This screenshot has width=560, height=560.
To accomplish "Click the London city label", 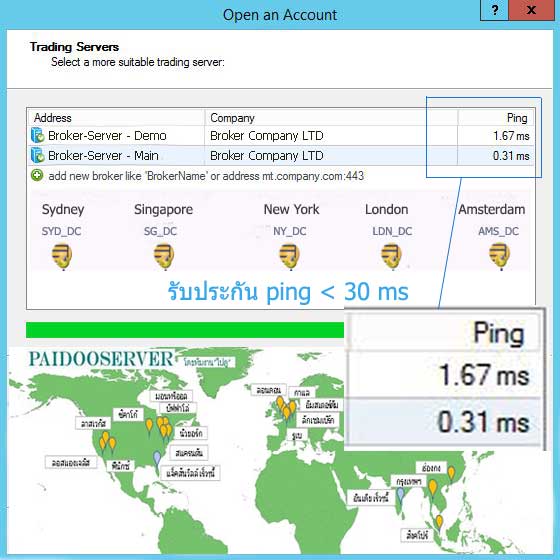I will pos(386,209).
